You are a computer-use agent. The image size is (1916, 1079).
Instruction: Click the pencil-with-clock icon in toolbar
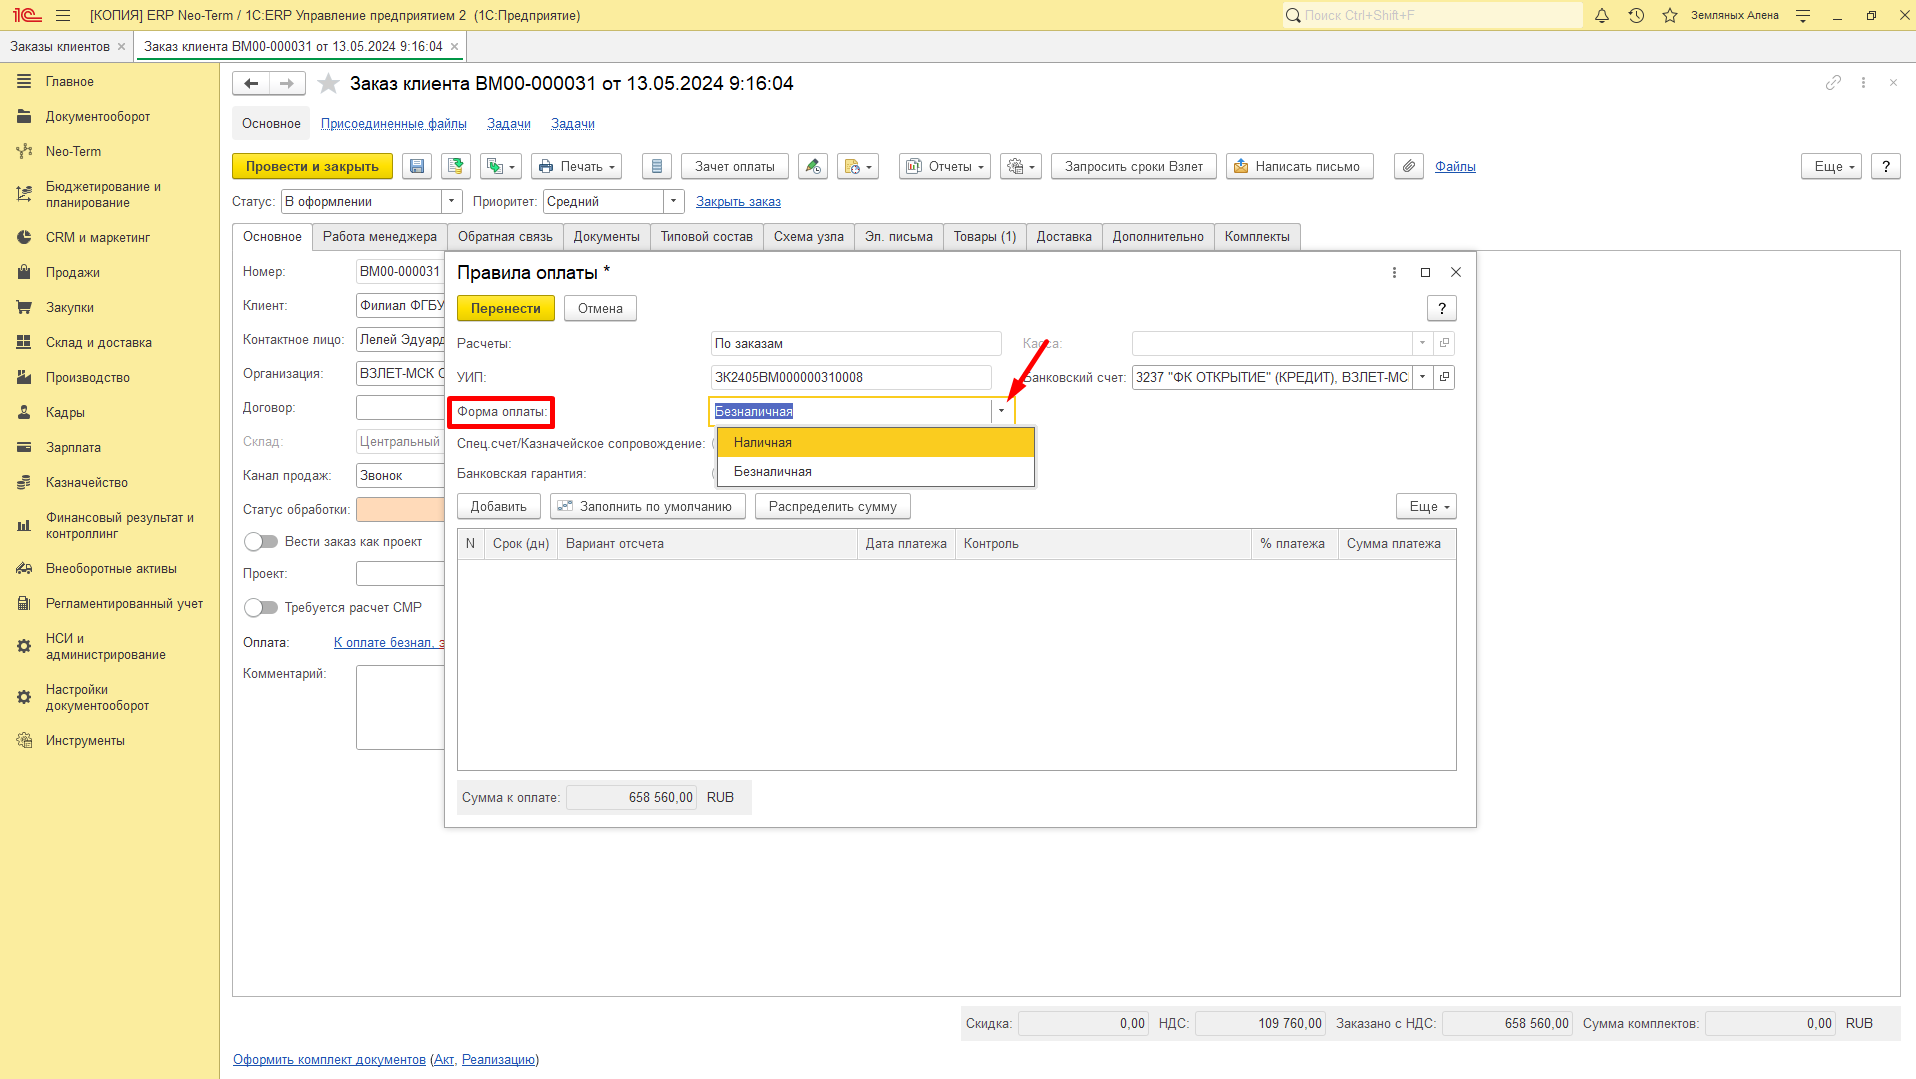(813, 167)
